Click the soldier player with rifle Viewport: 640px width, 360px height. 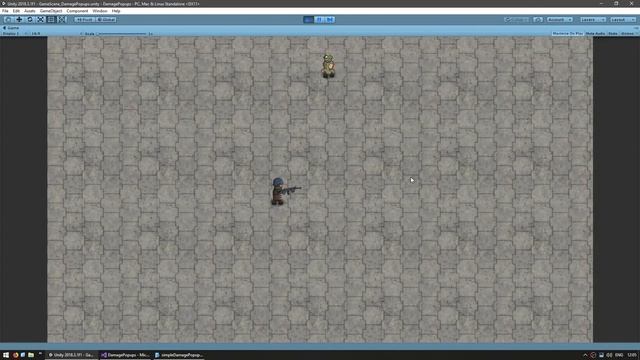(x=285, y=191)
